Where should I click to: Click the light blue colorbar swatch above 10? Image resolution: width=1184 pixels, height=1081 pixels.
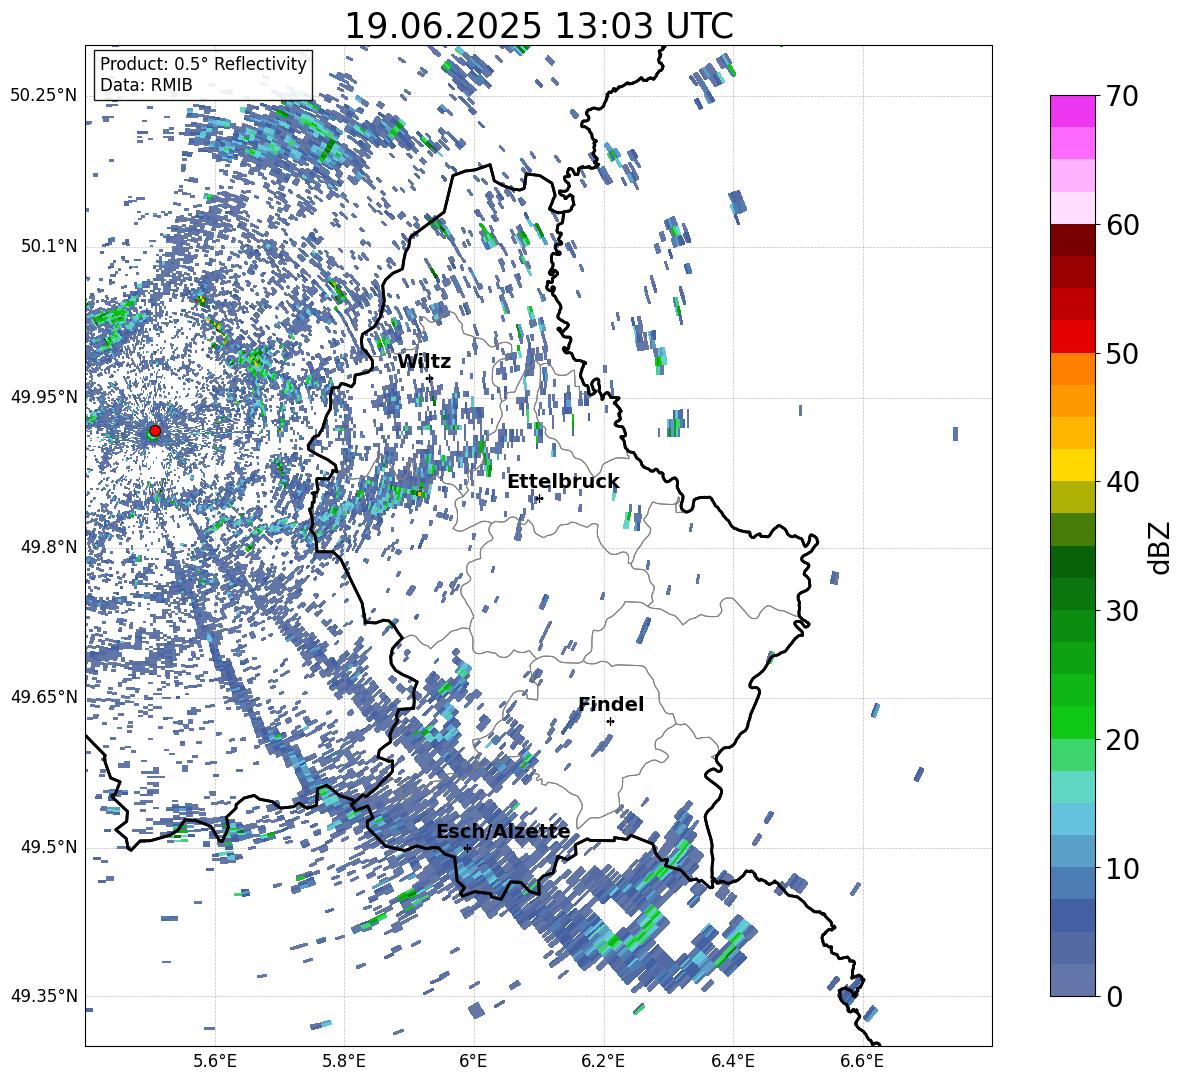coord(1072,851)
